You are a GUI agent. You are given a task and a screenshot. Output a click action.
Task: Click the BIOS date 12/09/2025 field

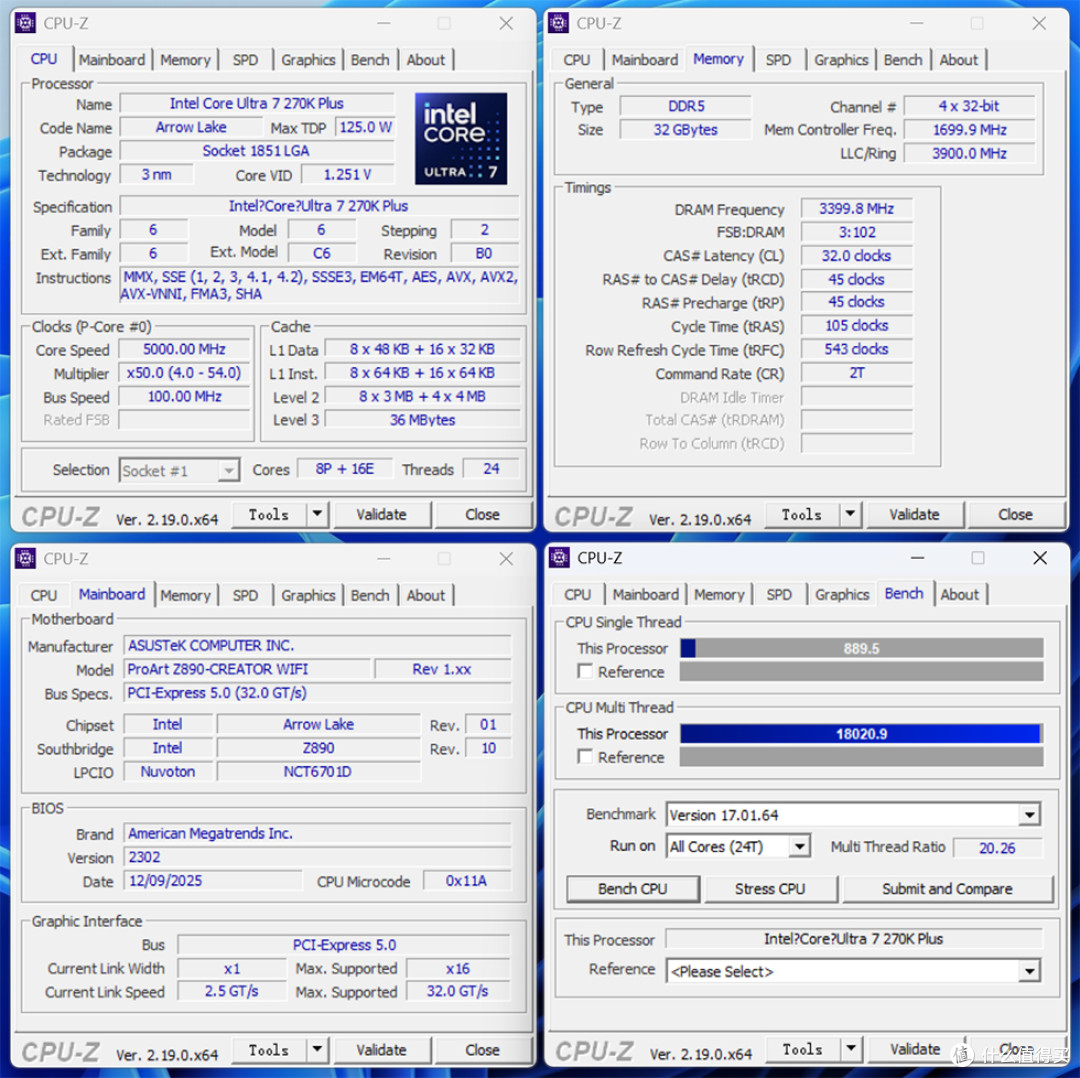213,880
